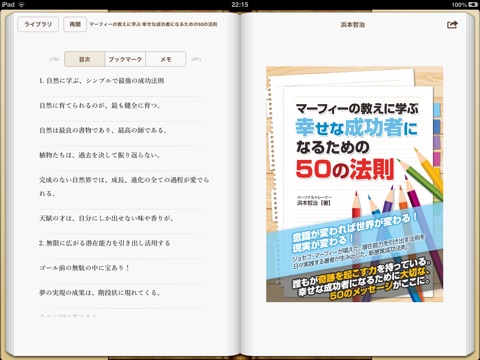Open 自然は最良の書物であり entry
This screenshot has height=360, width=480.
click(125, 130)
